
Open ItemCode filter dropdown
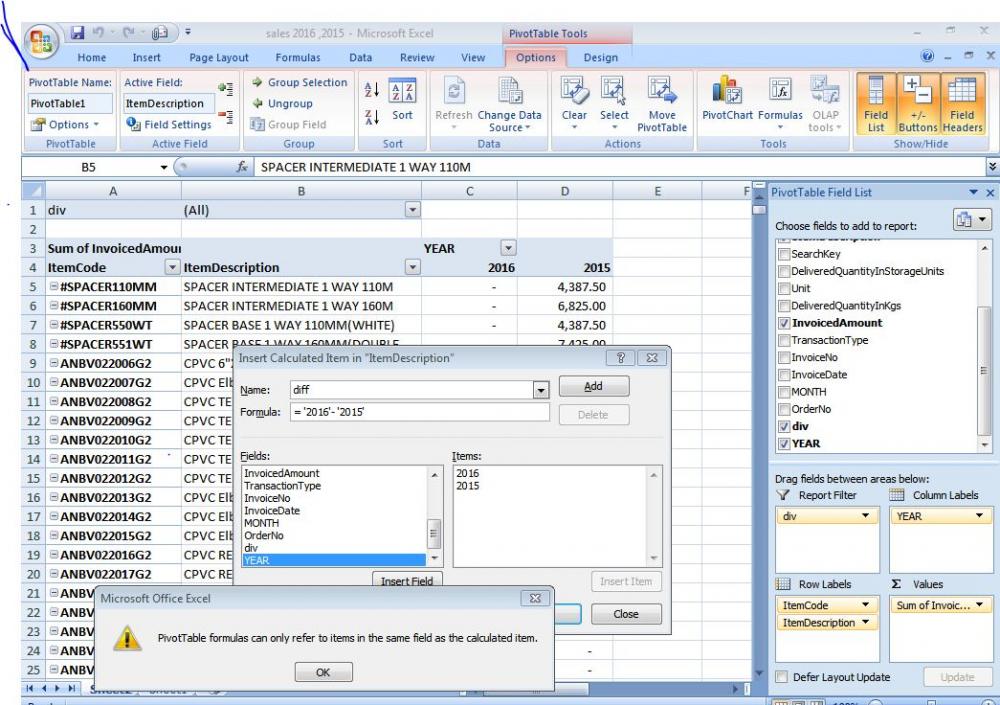coord(172,267)
